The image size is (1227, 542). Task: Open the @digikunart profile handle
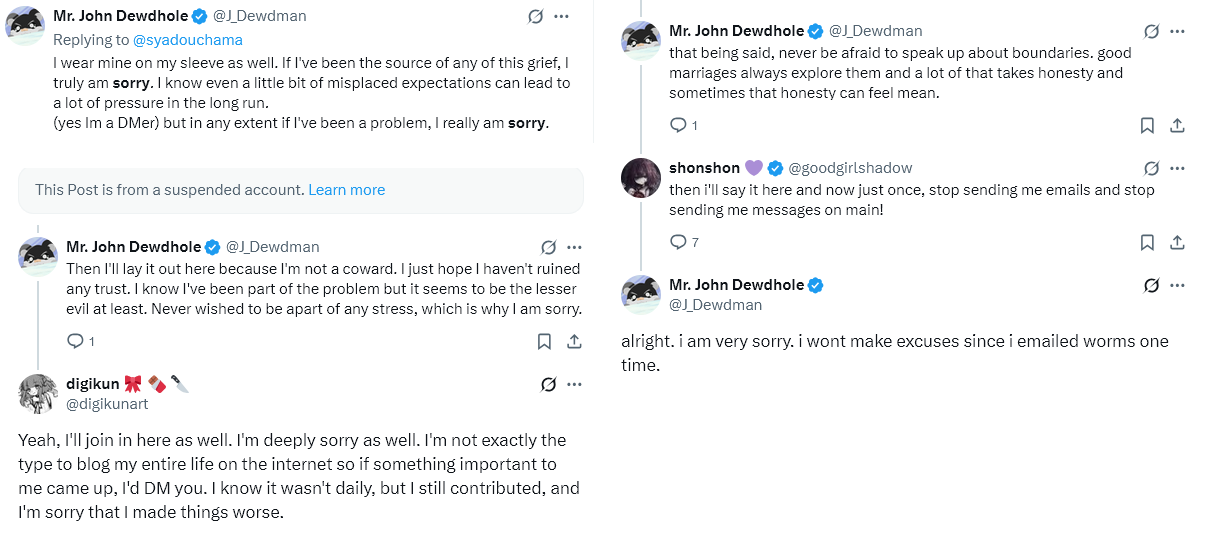tap(106, 404)
